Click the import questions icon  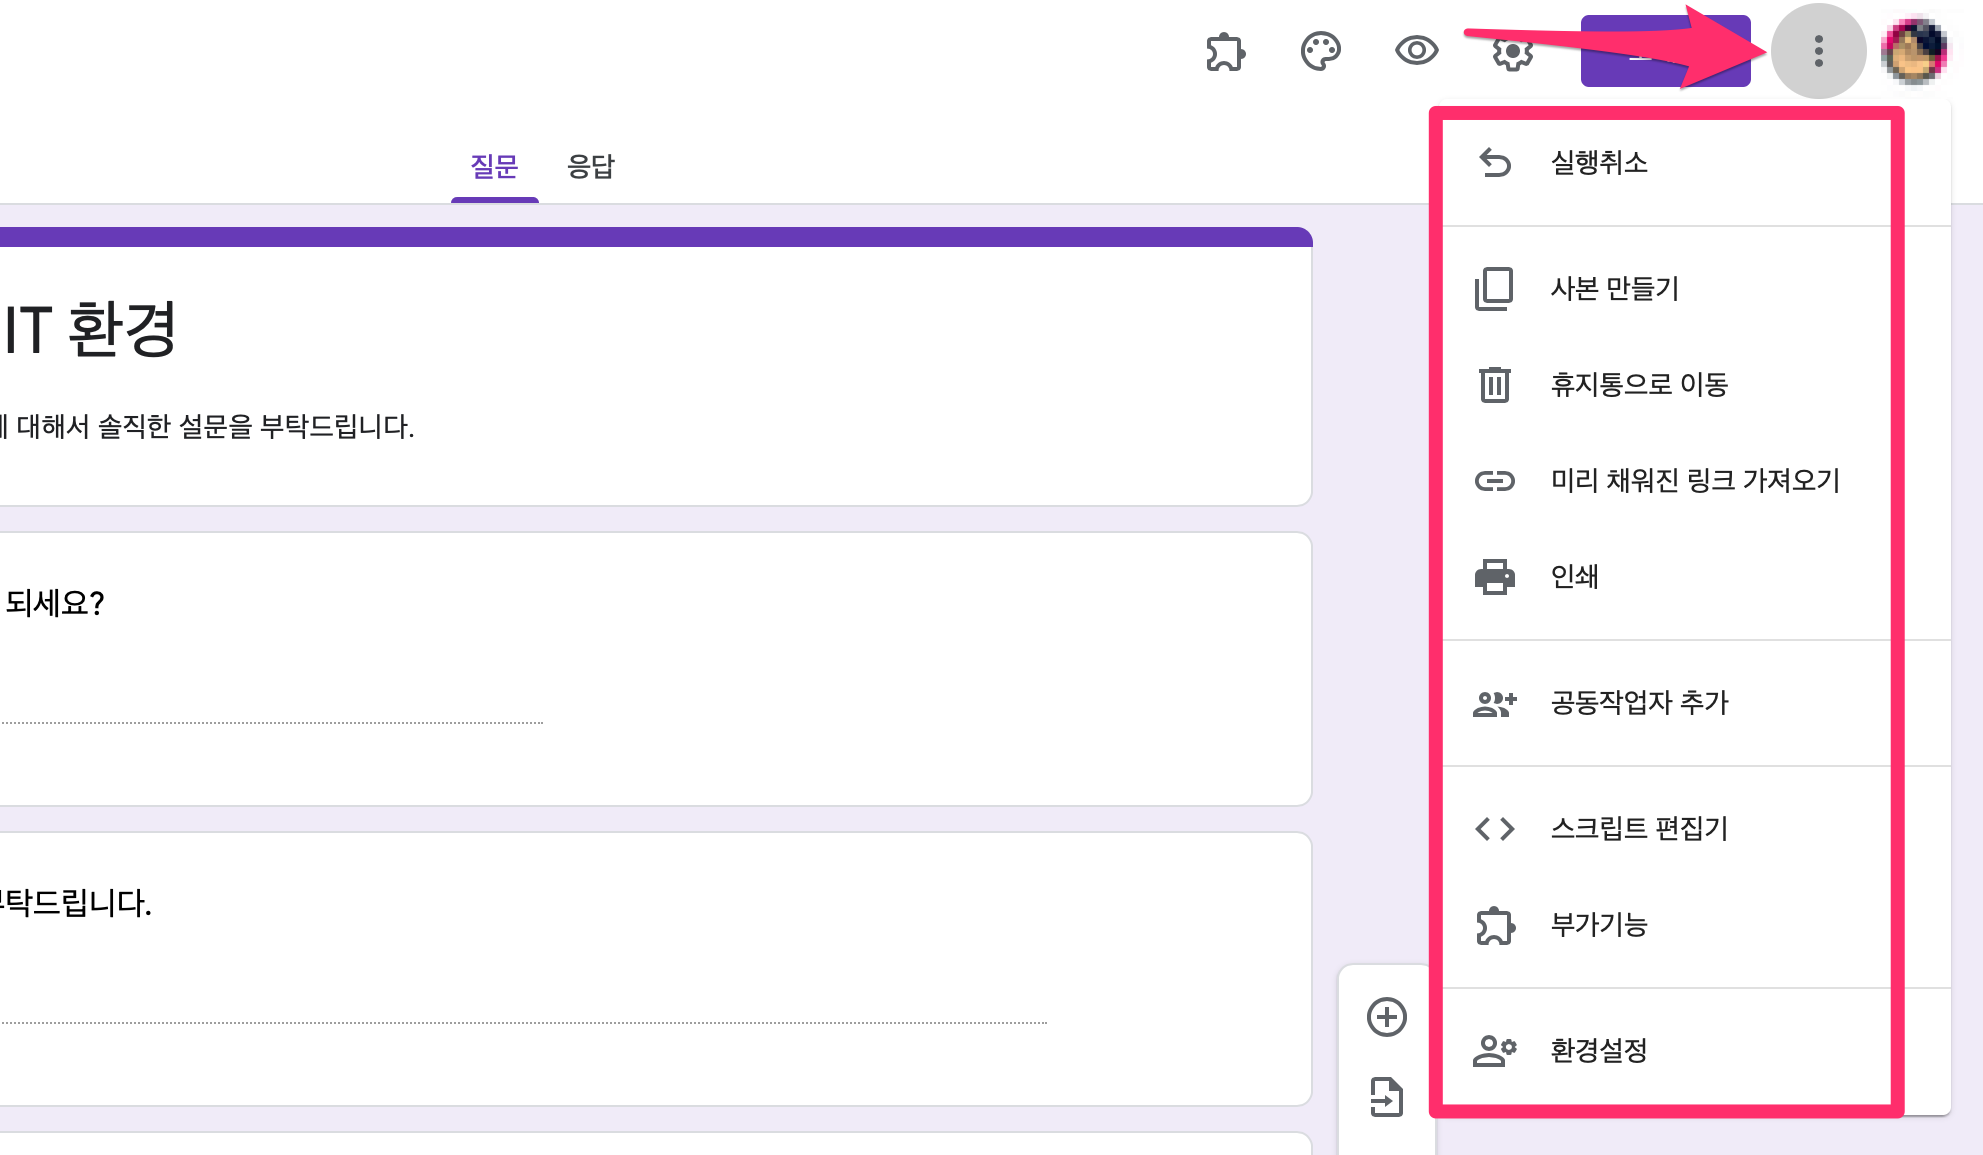pyautogui.click(x=1386, y=1097)
